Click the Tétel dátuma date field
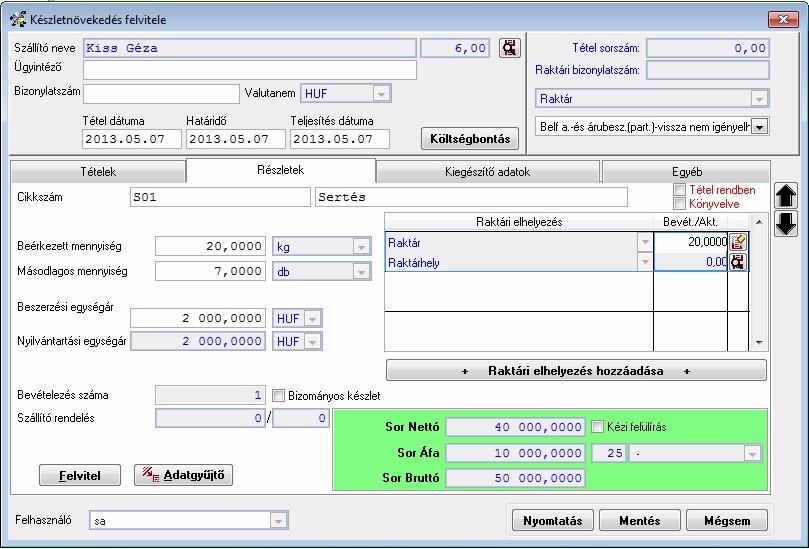The height and width of the screenshot is (549, 809). point(132,139)
